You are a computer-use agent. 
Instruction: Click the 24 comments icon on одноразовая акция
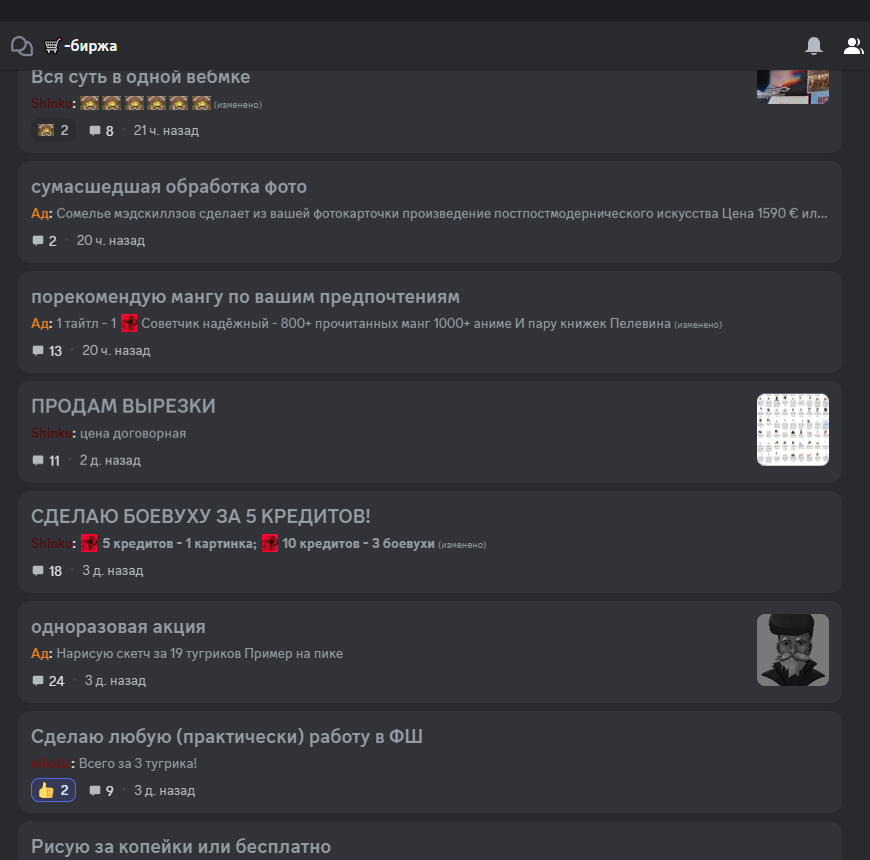click(x=38, y=681)
